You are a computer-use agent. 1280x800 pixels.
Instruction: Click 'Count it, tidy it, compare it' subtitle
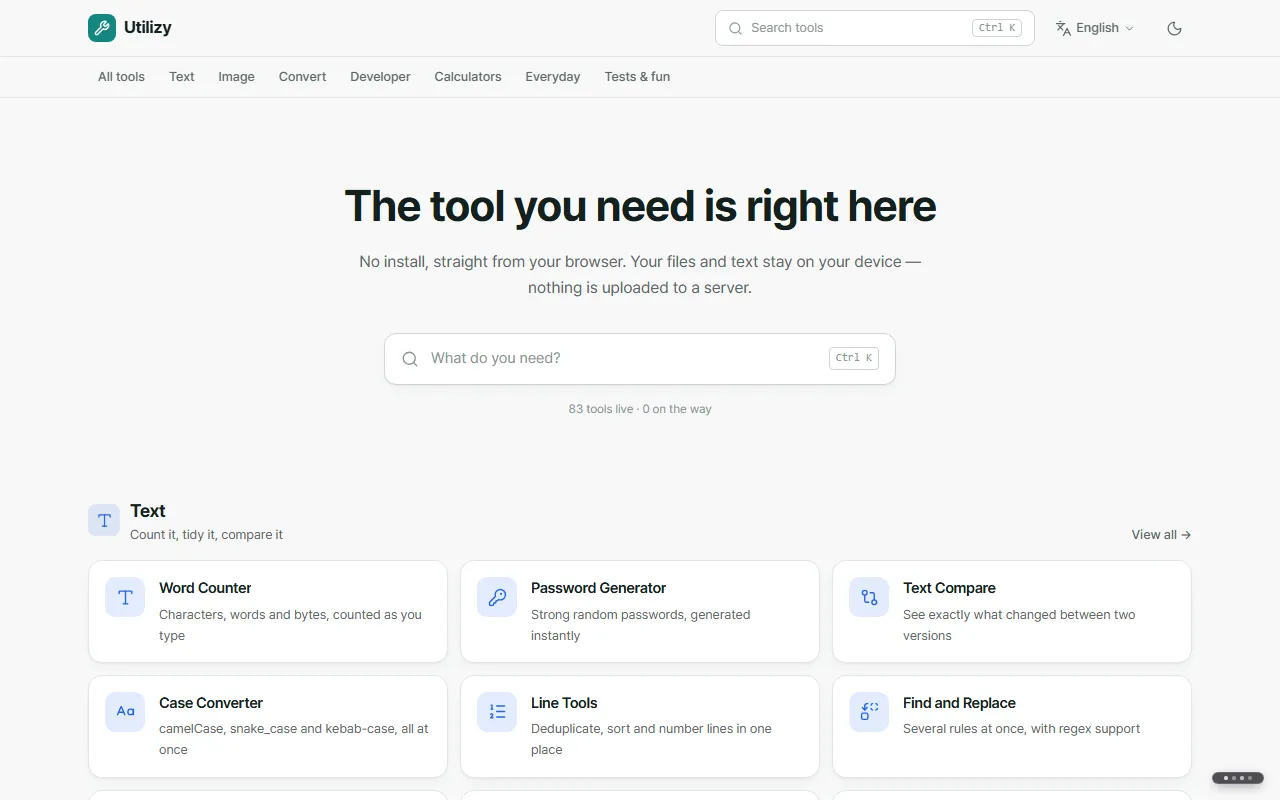(x=206, y=535)
